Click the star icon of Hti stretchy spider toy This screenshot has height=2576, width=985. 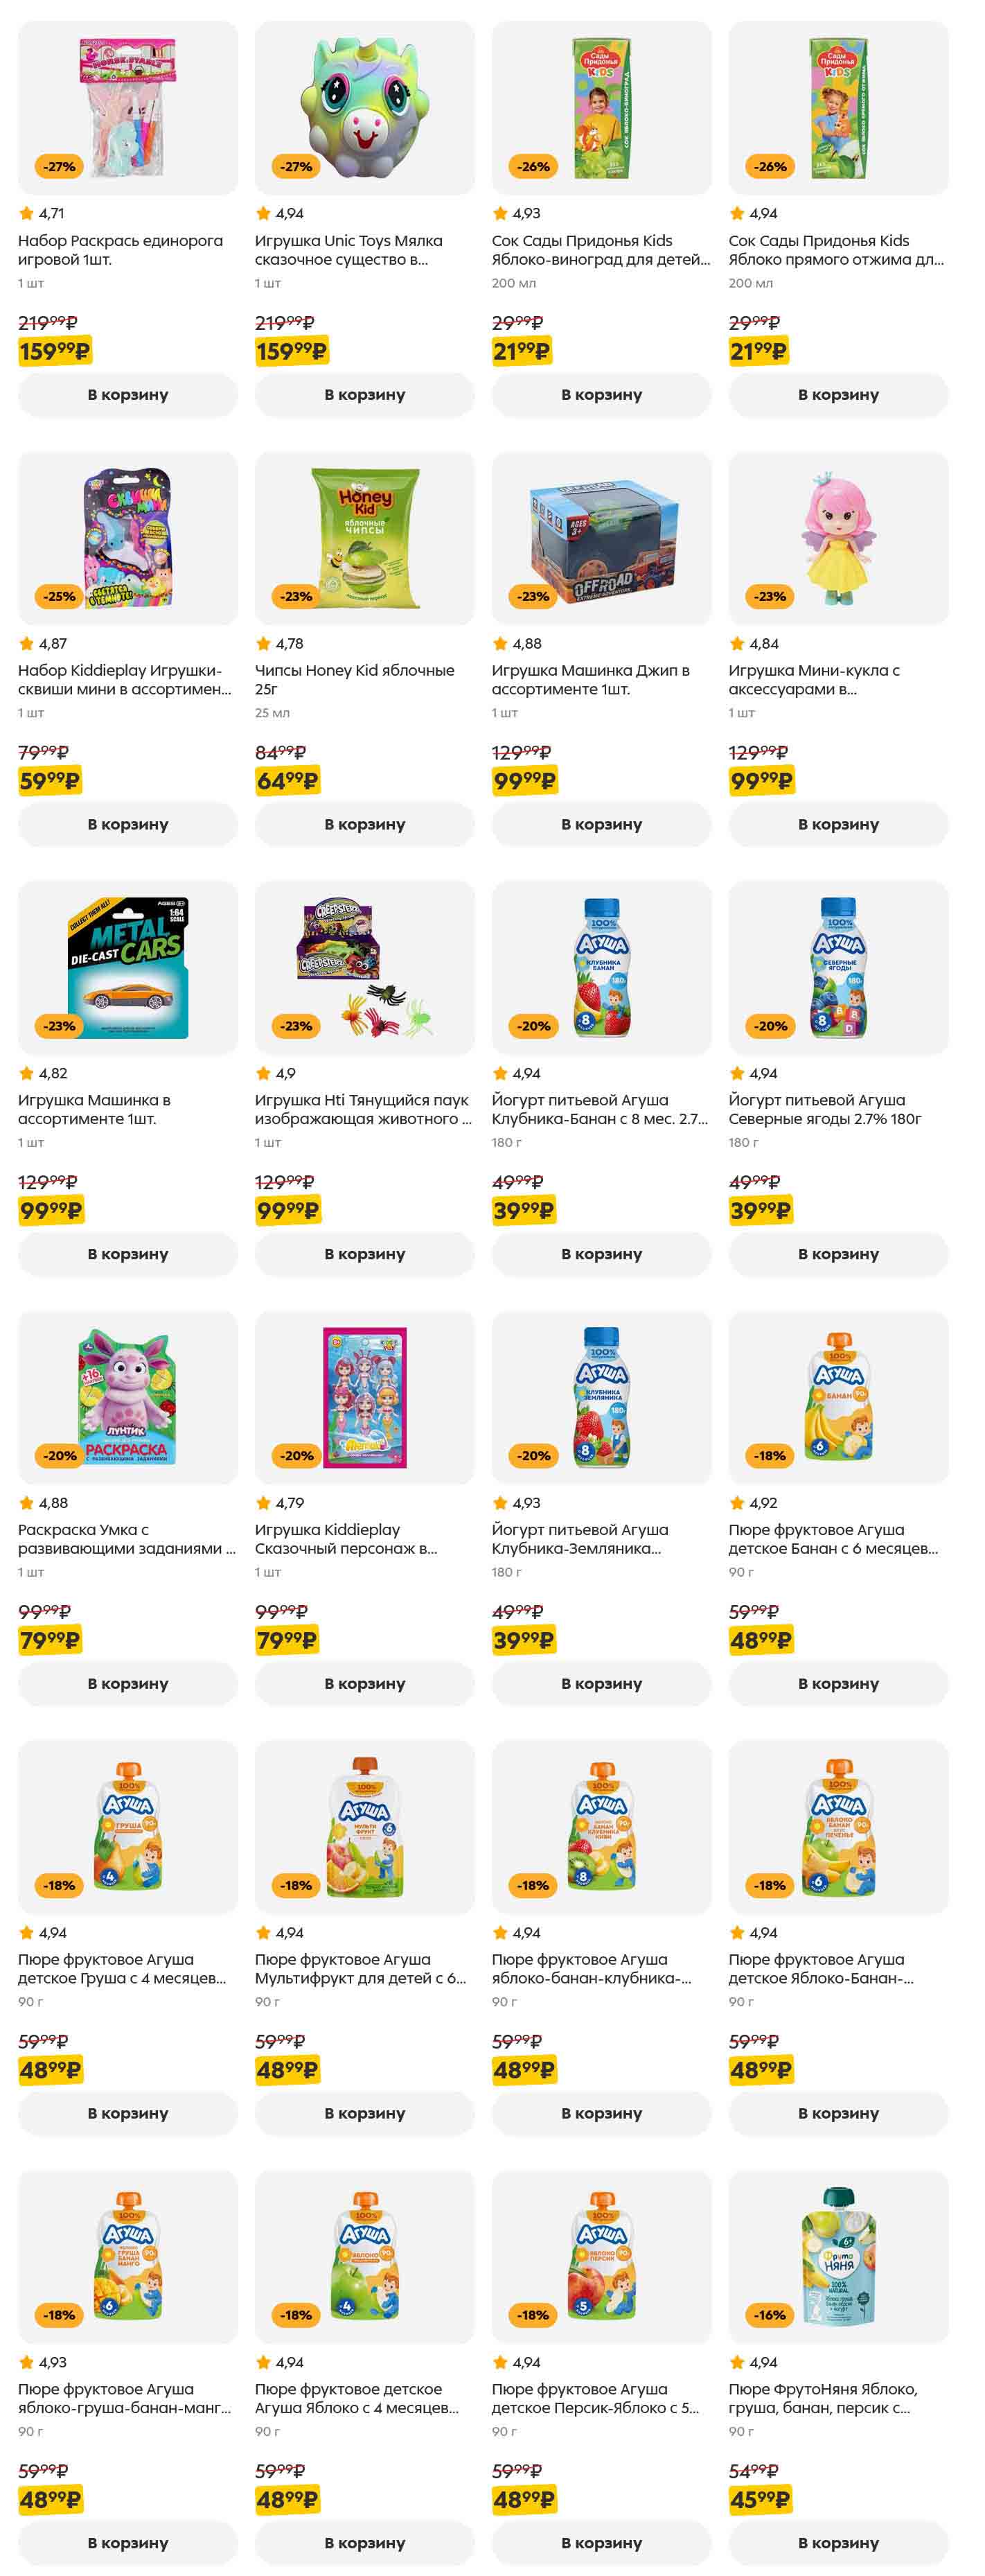(x=263, y=1073)
